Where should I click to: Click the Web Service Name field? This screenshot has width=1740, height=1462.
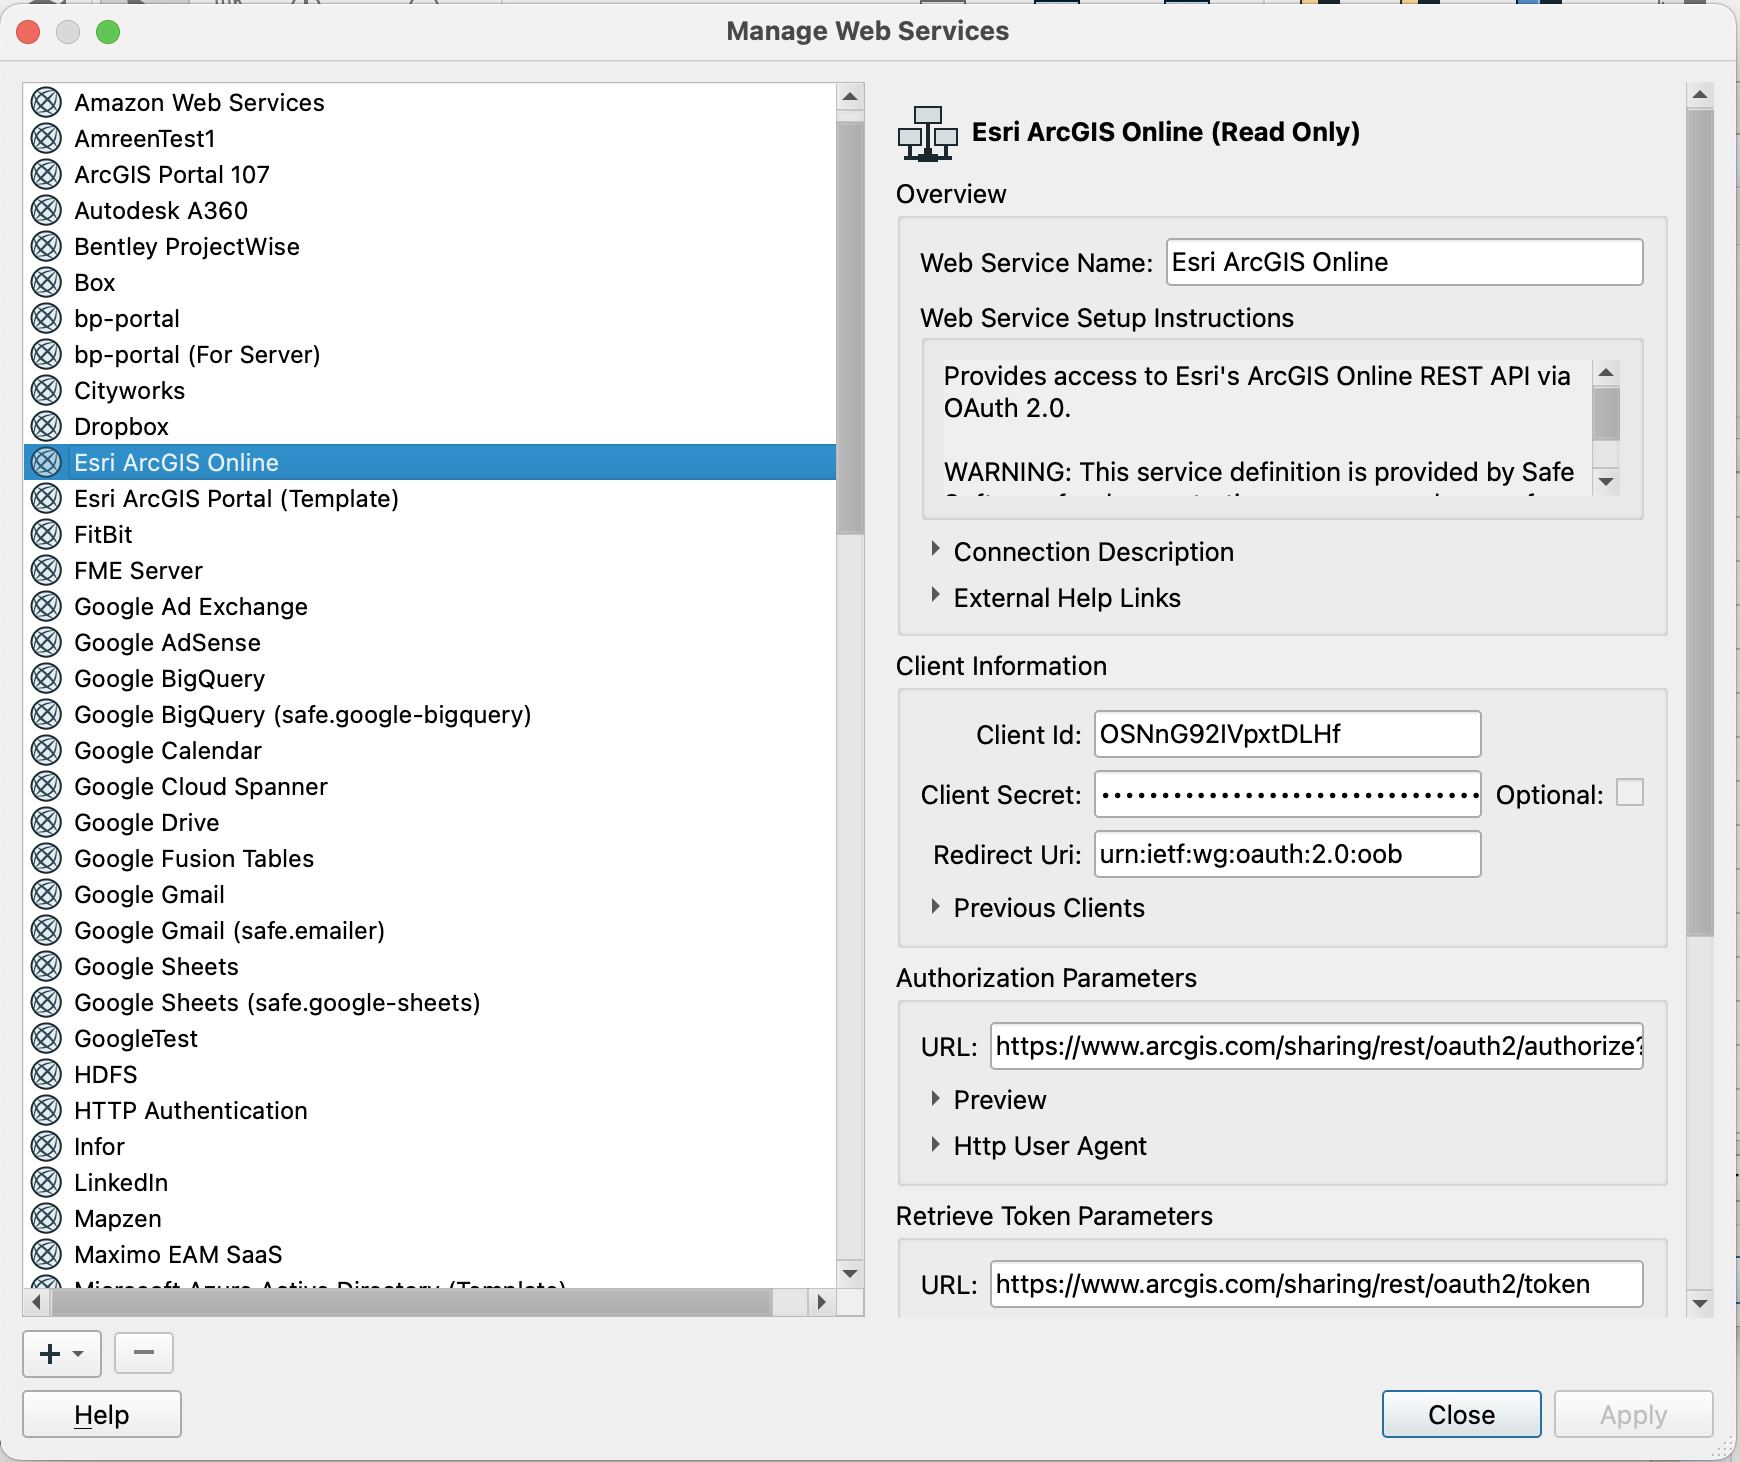tap(1404, 262)
